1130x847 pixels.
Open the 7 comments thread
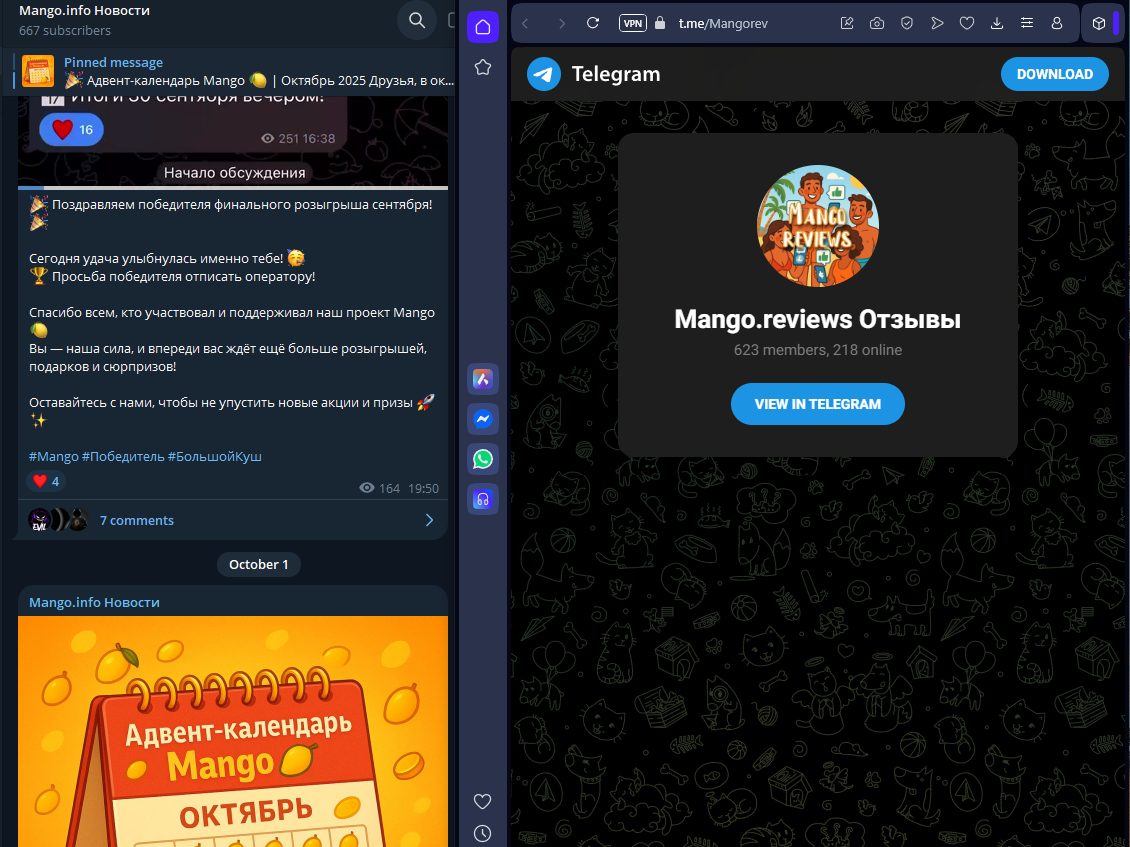click(x=136, y=520)
